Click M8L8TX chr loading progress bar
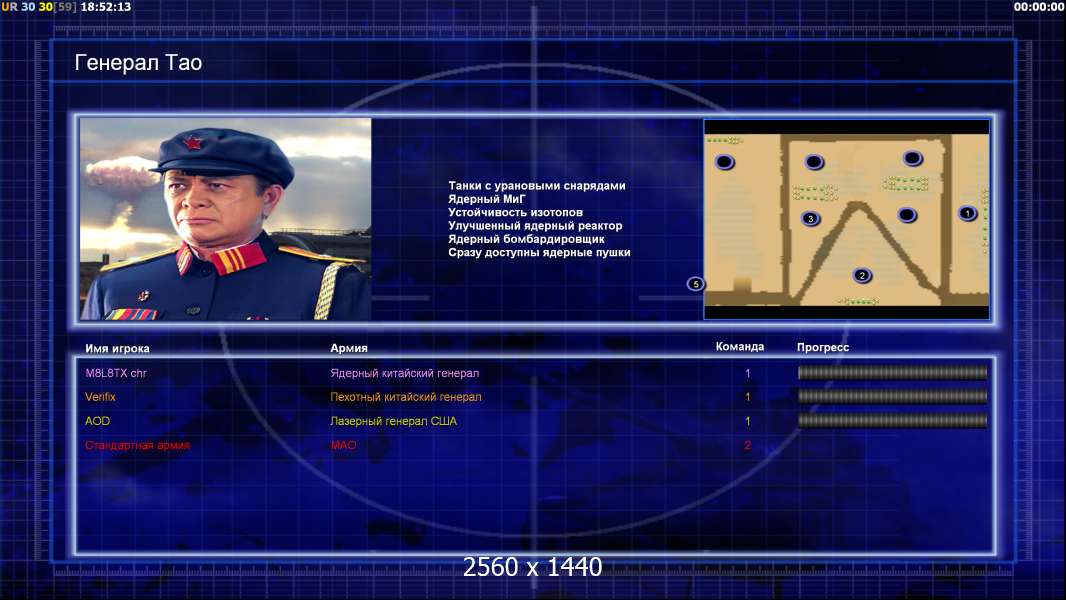Screen dimensions: 1066x600 pyautogui.click(x=892, y=372)
